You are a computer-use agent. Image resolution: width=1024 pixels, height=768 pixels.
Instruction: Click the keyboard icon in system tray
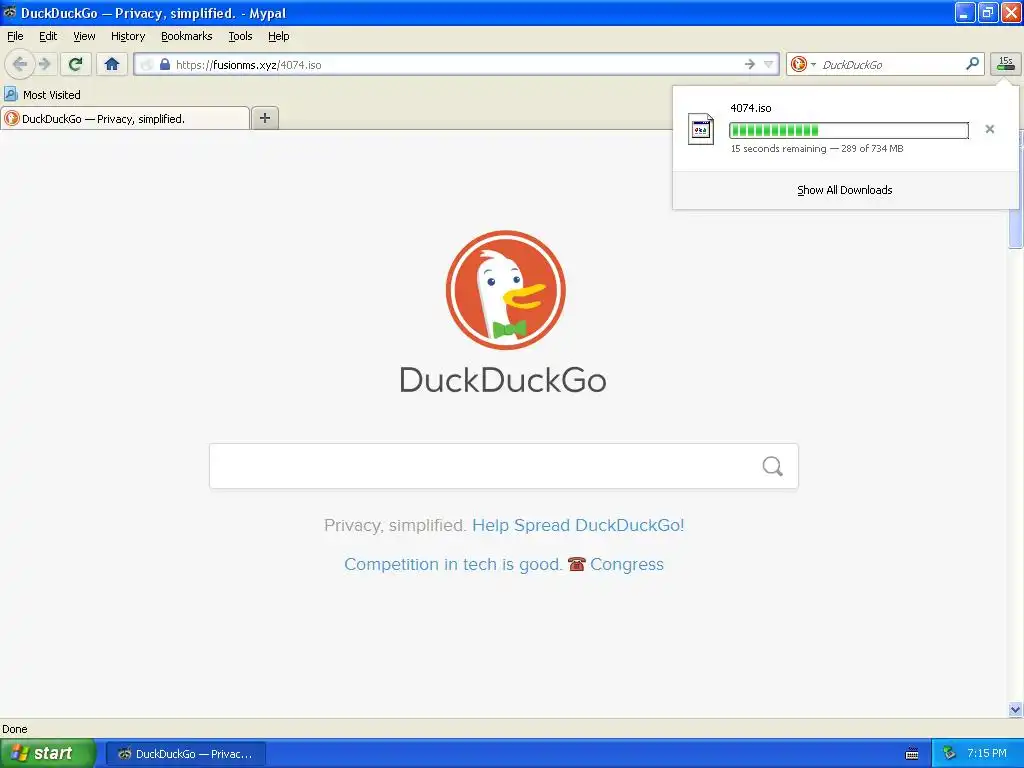point(912,754)
